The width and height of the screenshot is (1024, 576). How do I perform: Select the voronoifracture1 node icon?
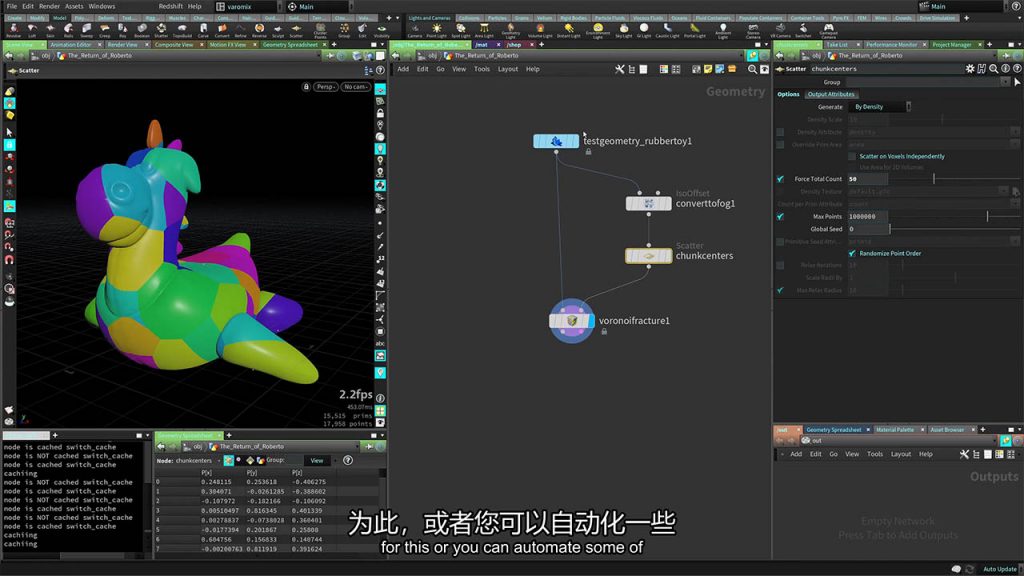click(572, 321)
